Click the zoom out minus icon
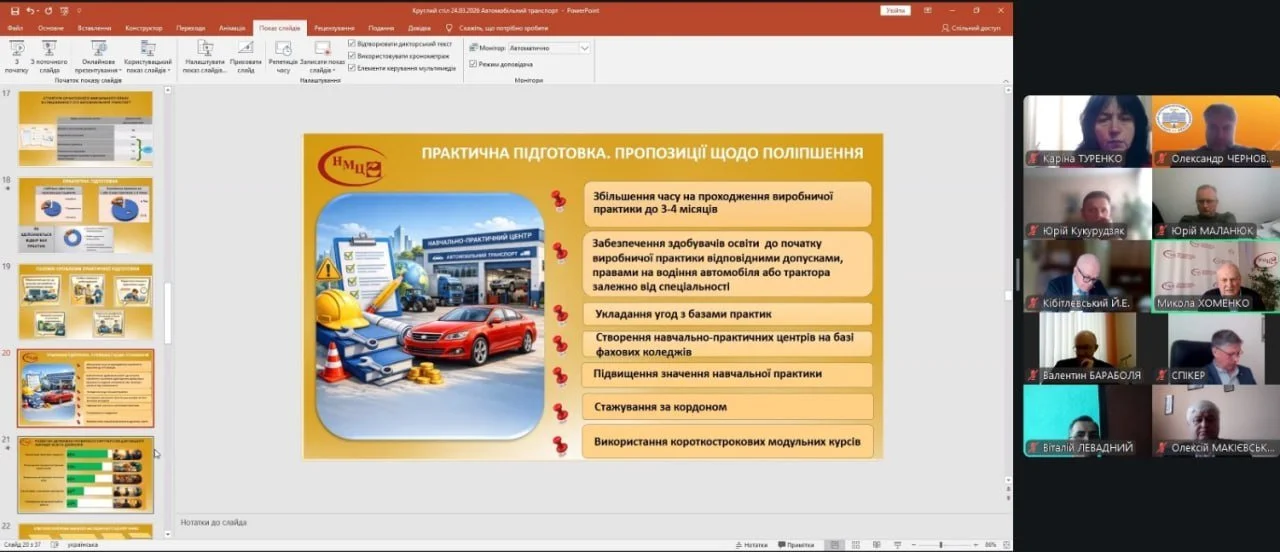Image resolution: width=1280 pixels, height=552 pixels. click(x=912, y=545)
